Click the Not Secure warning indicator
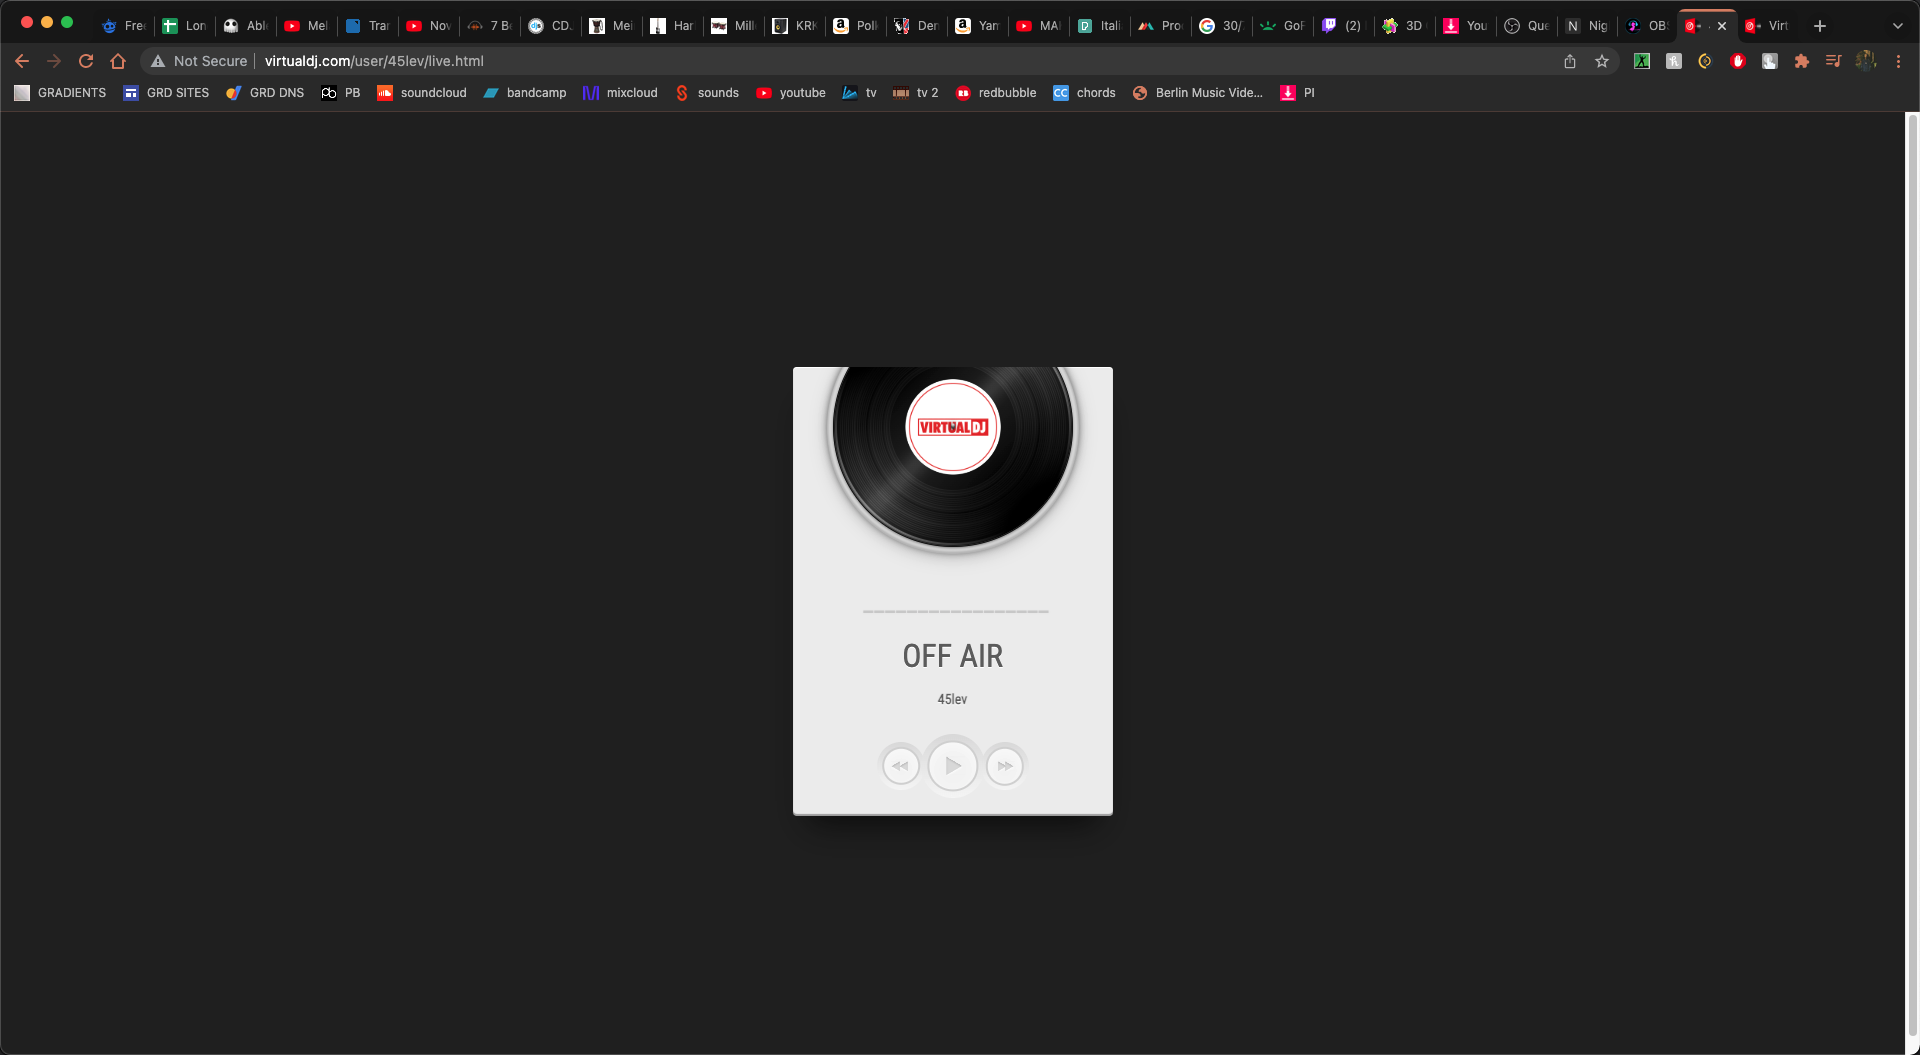This screenshot has width=1920, height=1055. coord(199,61)
